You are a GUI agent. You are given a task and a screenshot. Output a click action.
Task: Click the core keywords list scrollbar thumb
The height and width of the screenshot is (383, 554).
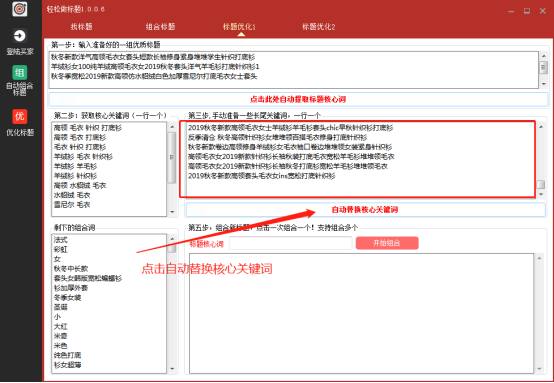pos(172,158)
